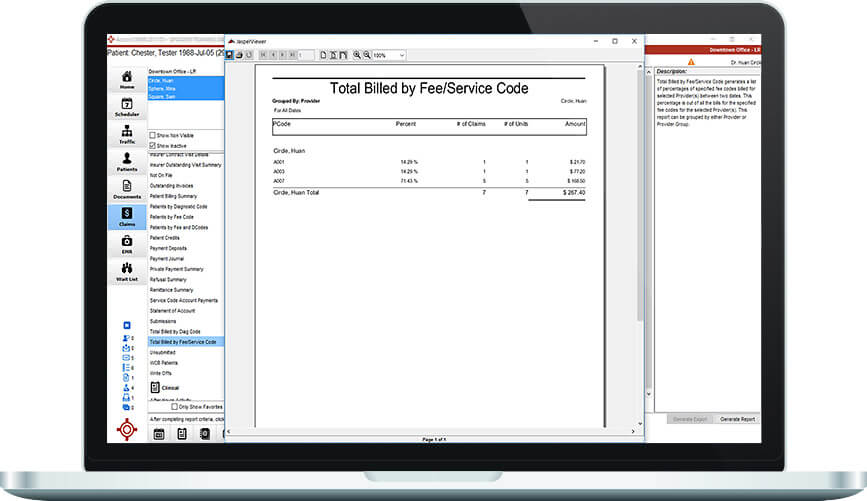Go to first page in JasperViewer
Viewport: 867px width, 501px height.
263,55
